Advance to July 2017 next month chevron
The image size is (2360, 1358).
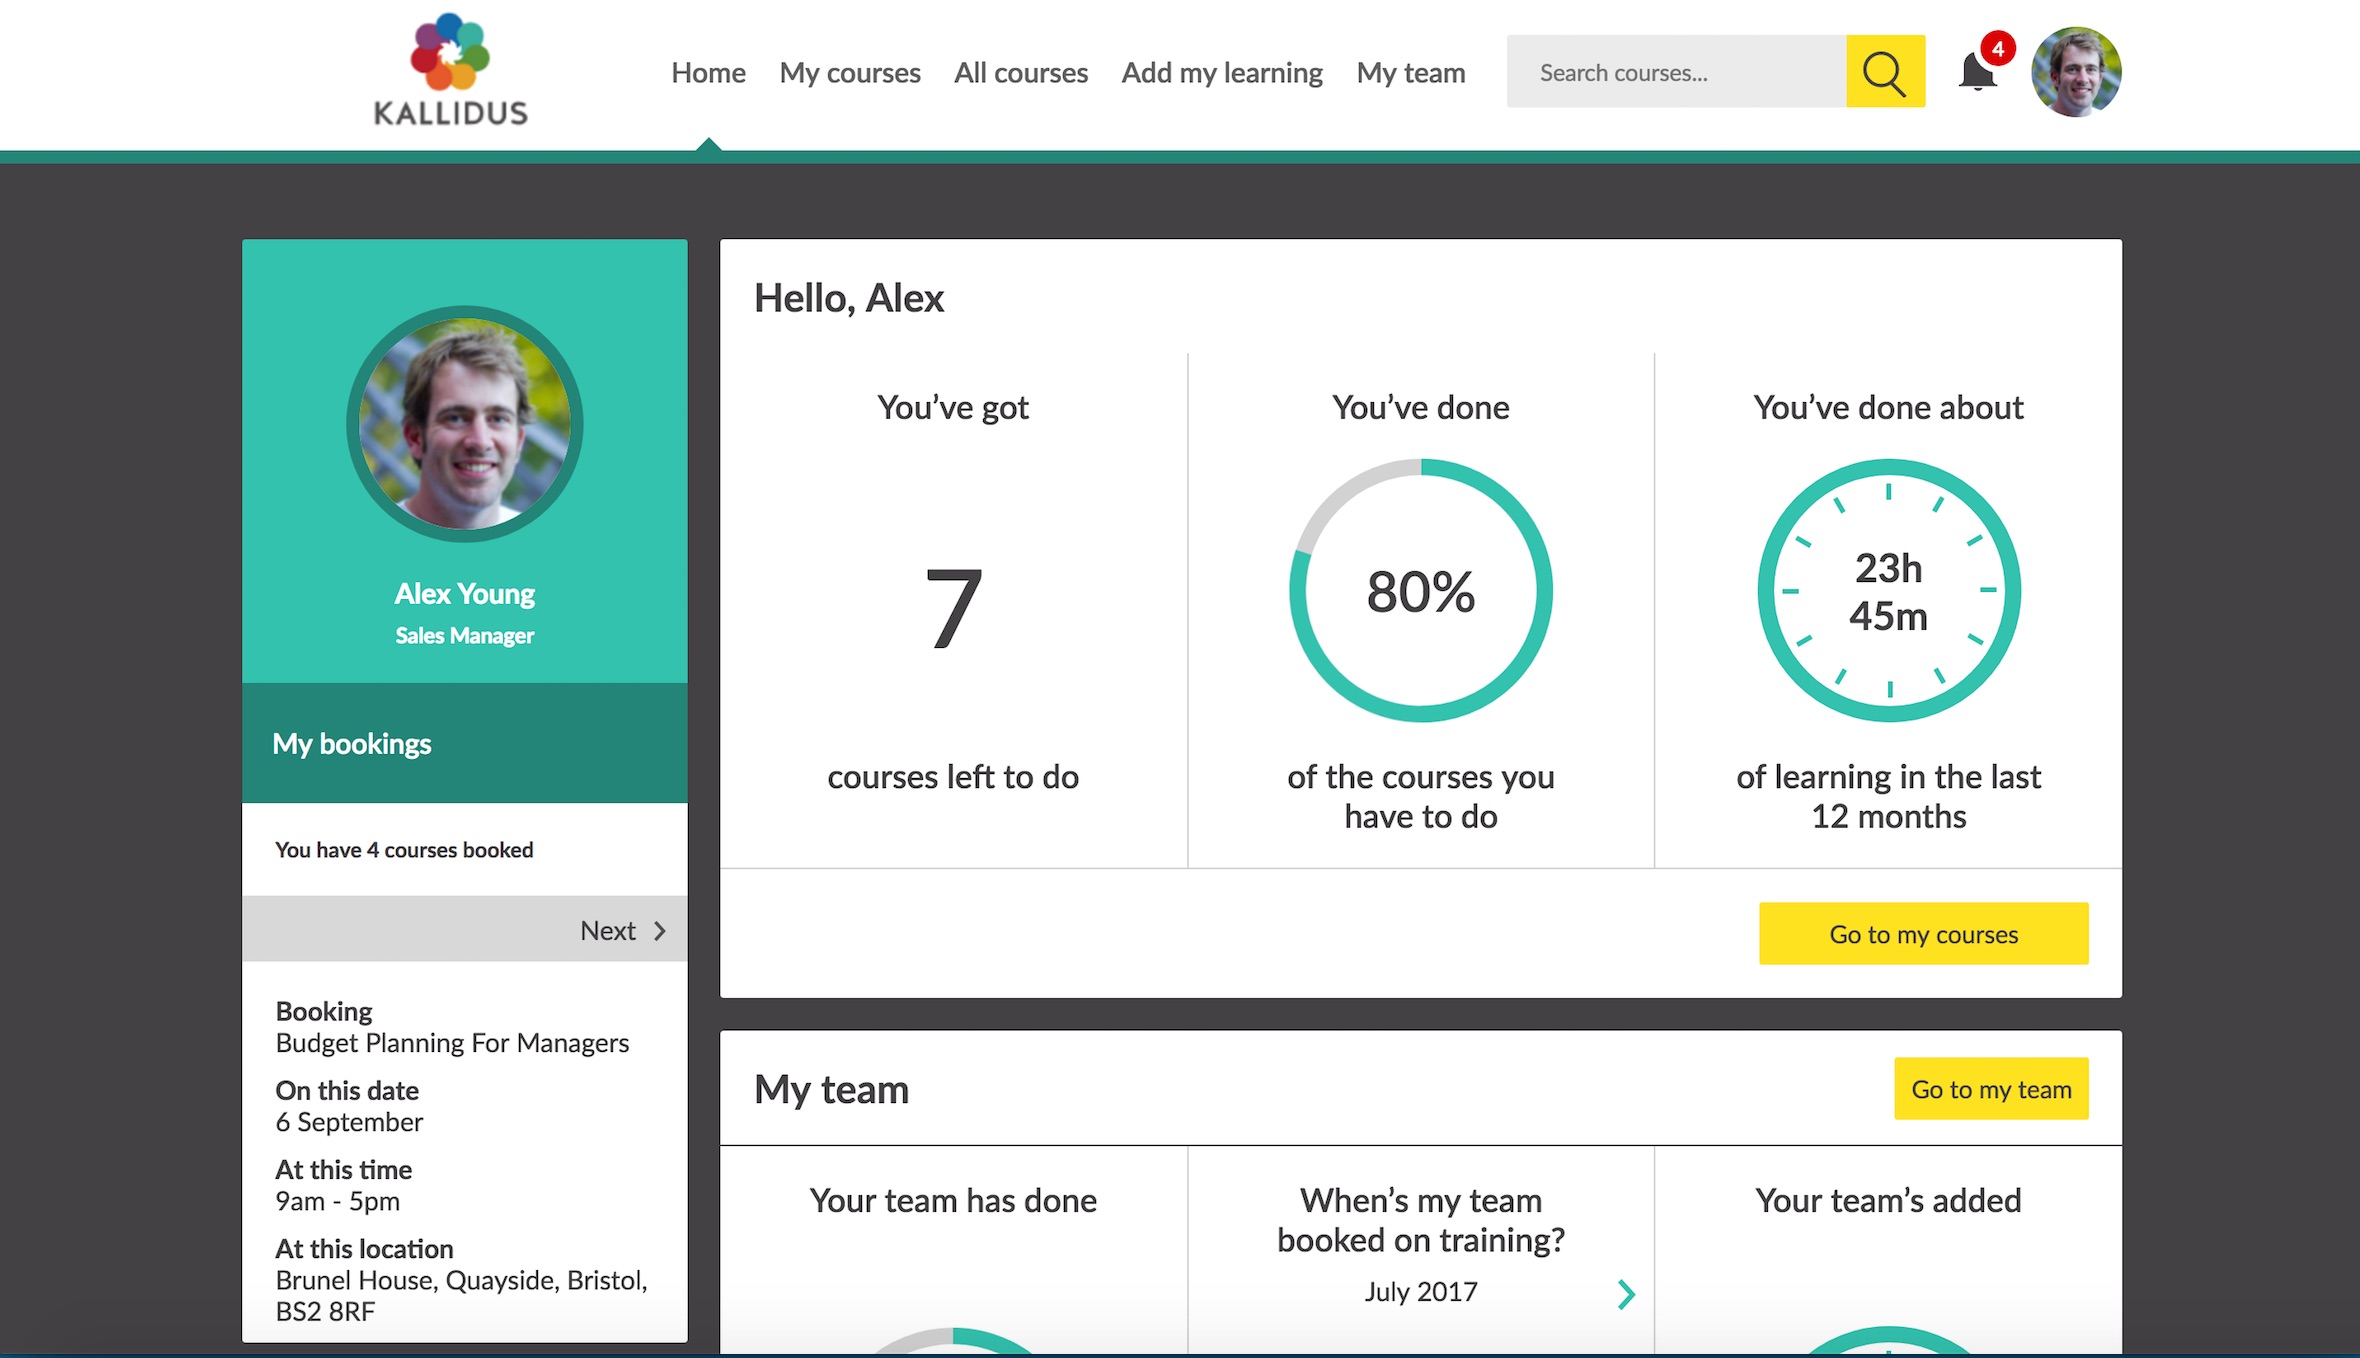pos(1626,1294)
